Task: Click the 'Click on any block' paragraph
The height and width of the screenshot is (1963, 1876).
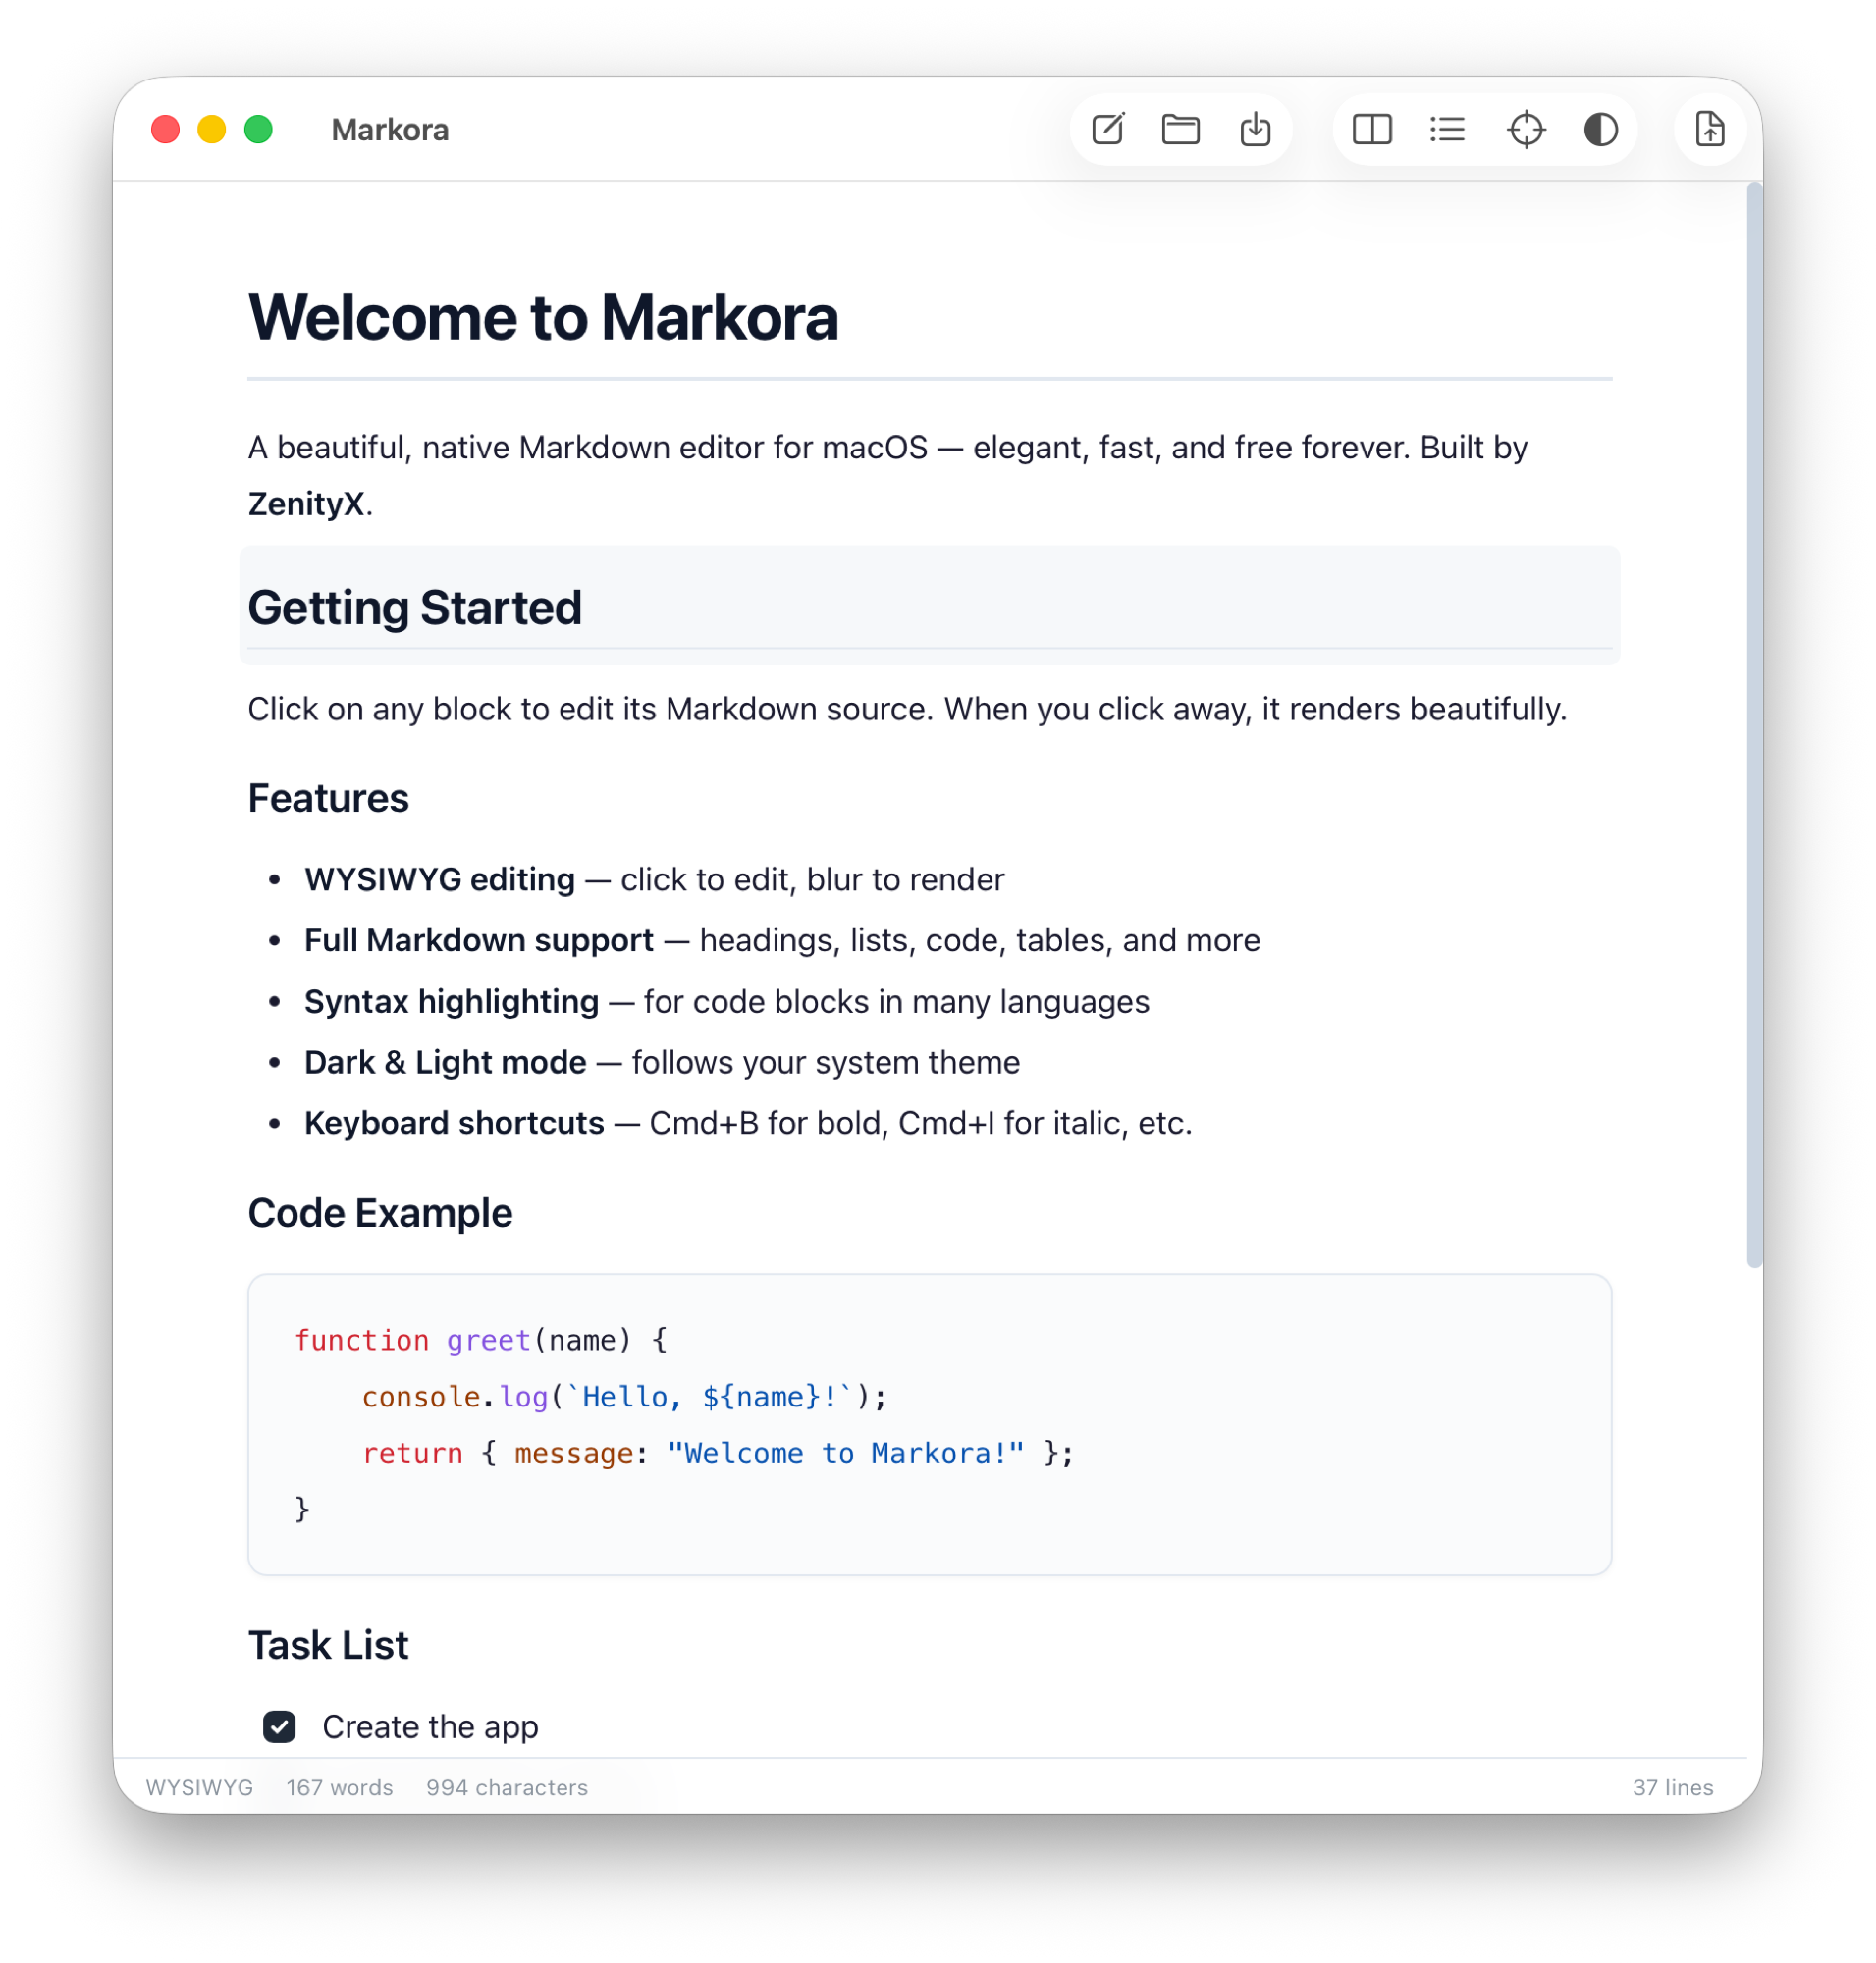Action: pos(907,710)
